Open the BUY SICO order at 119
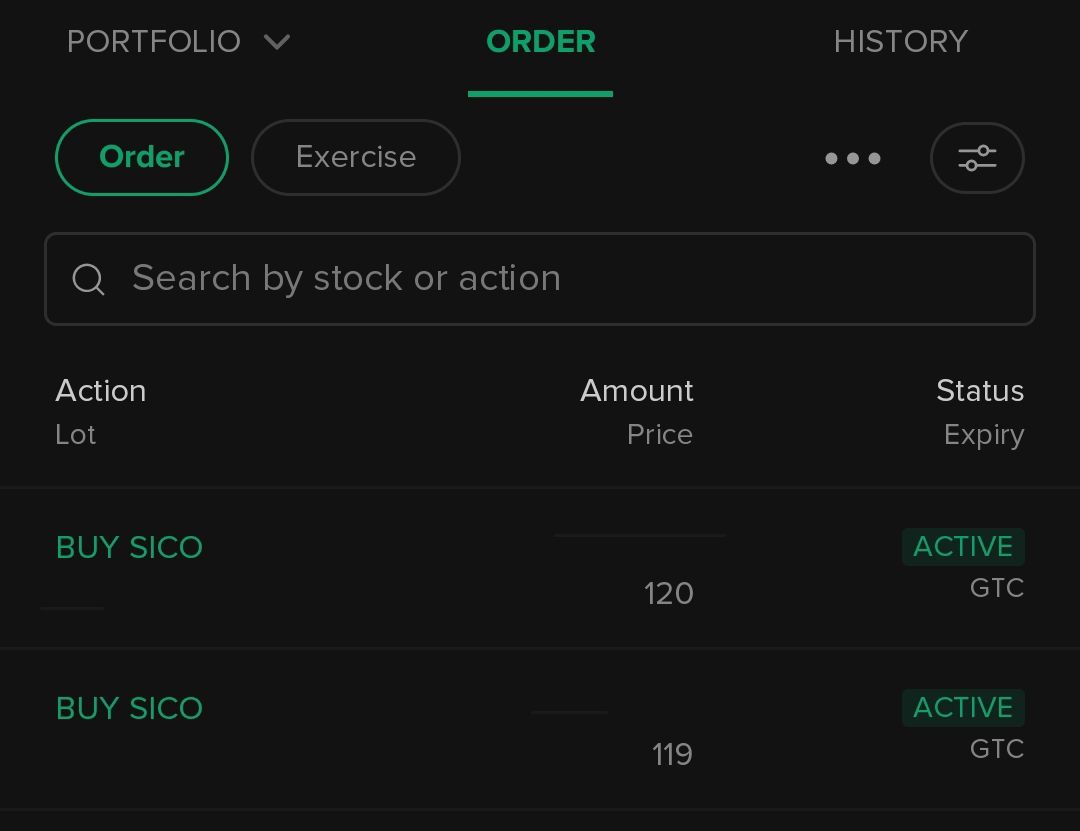Viewport: 1080px width, 831px height. click(130, 709)
